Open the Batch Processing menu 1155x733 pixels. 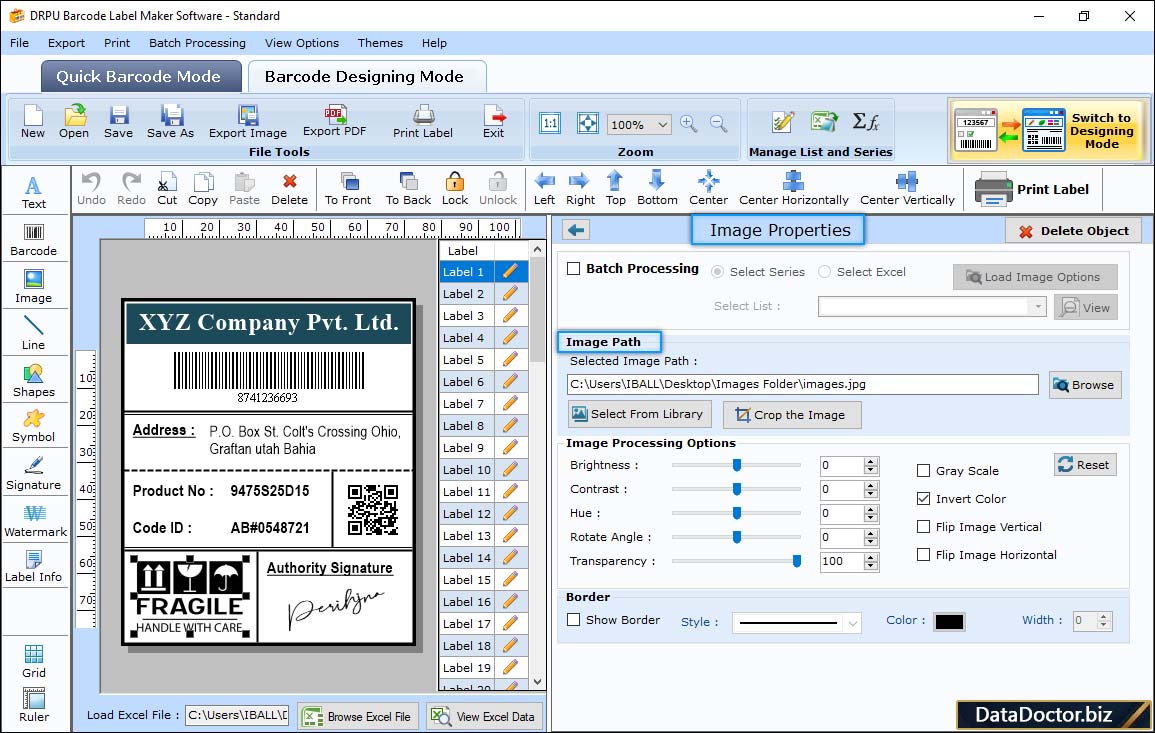click(x=197, y=43)
